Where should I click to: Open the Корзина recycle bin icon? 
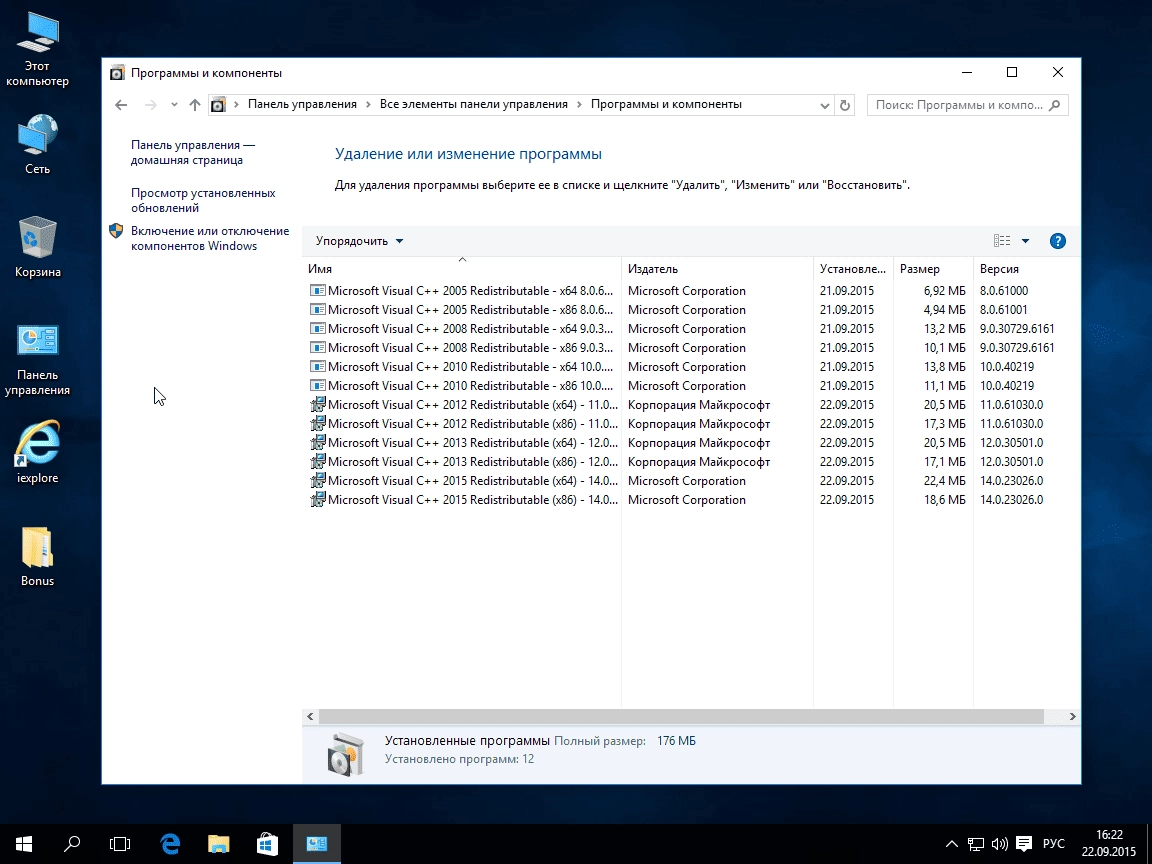coord(37,247)
